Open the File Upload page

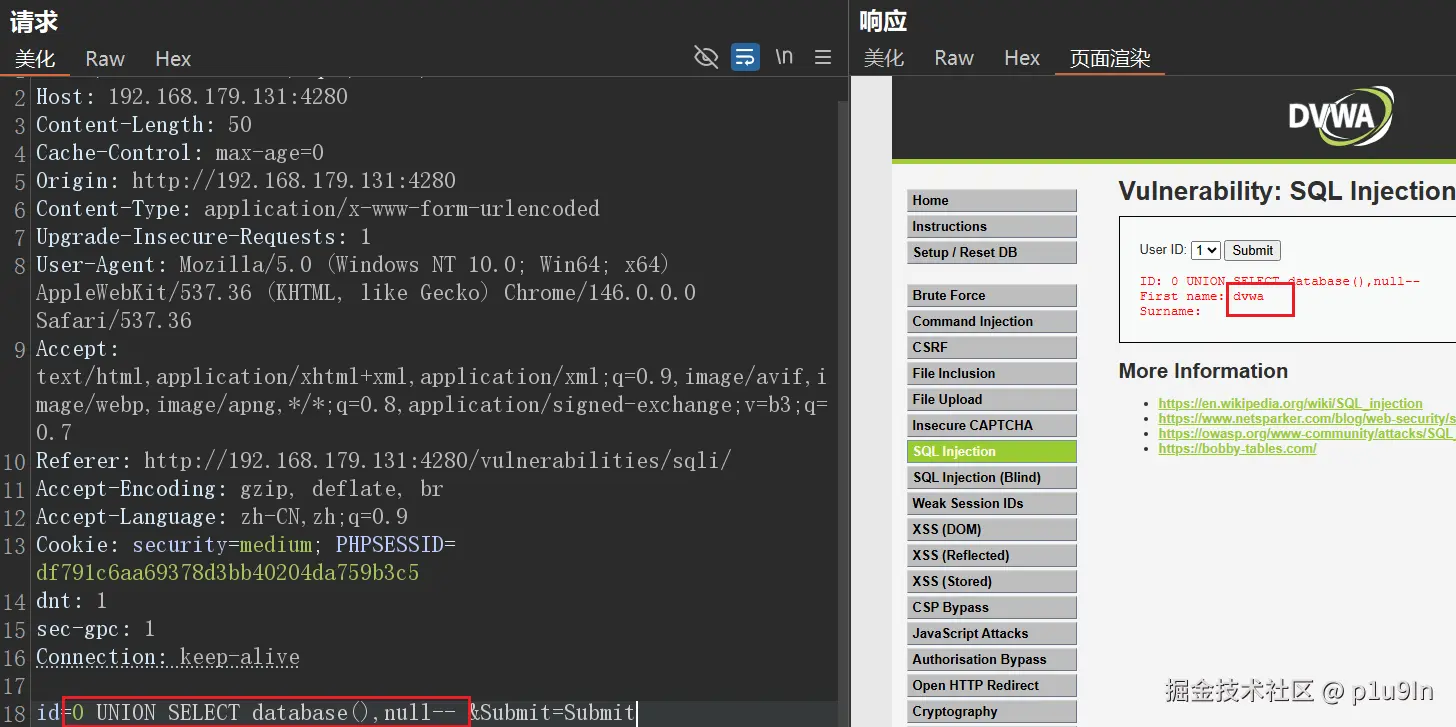[x=992, y=399]
